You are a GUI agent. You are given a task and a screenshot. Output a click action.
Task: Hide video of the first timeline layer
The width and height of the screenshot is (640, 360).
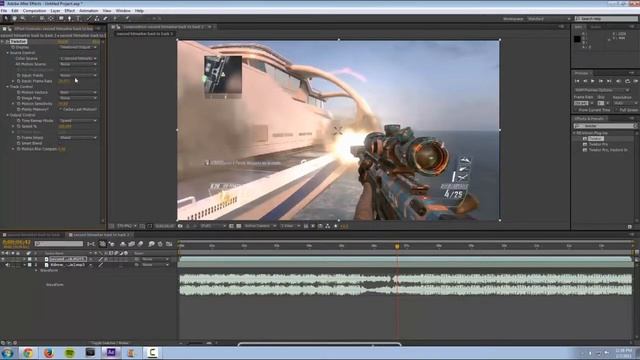tap(3, 259)
